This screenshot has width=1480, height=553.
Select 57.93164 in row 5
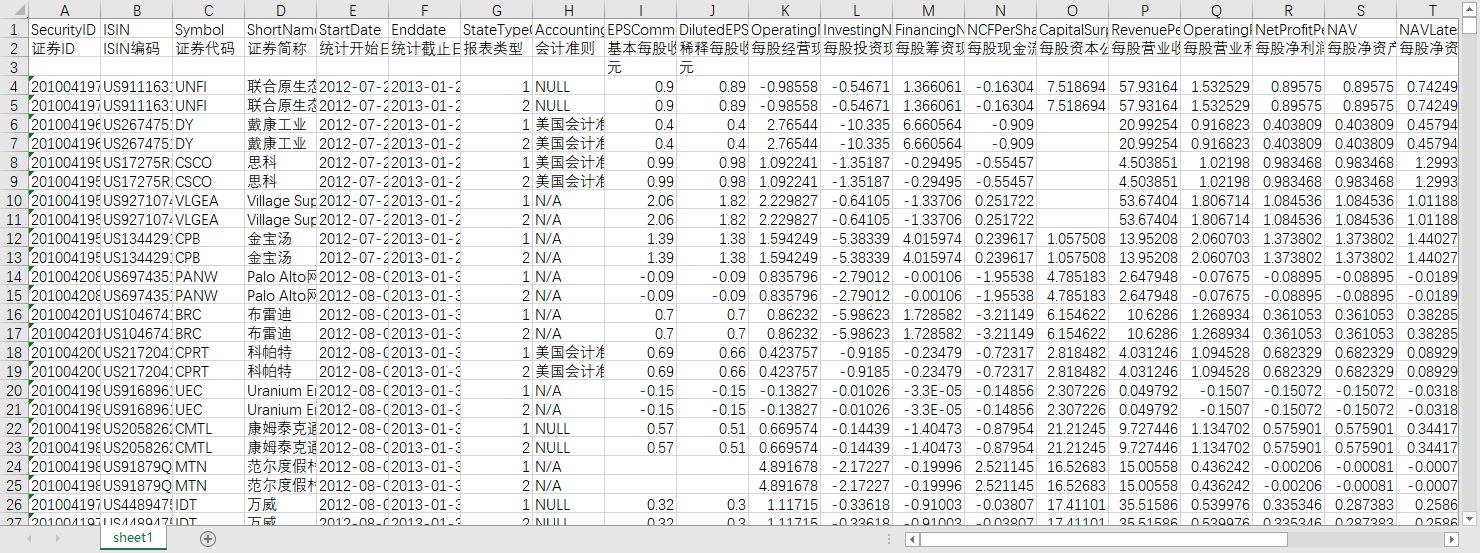1144,105
